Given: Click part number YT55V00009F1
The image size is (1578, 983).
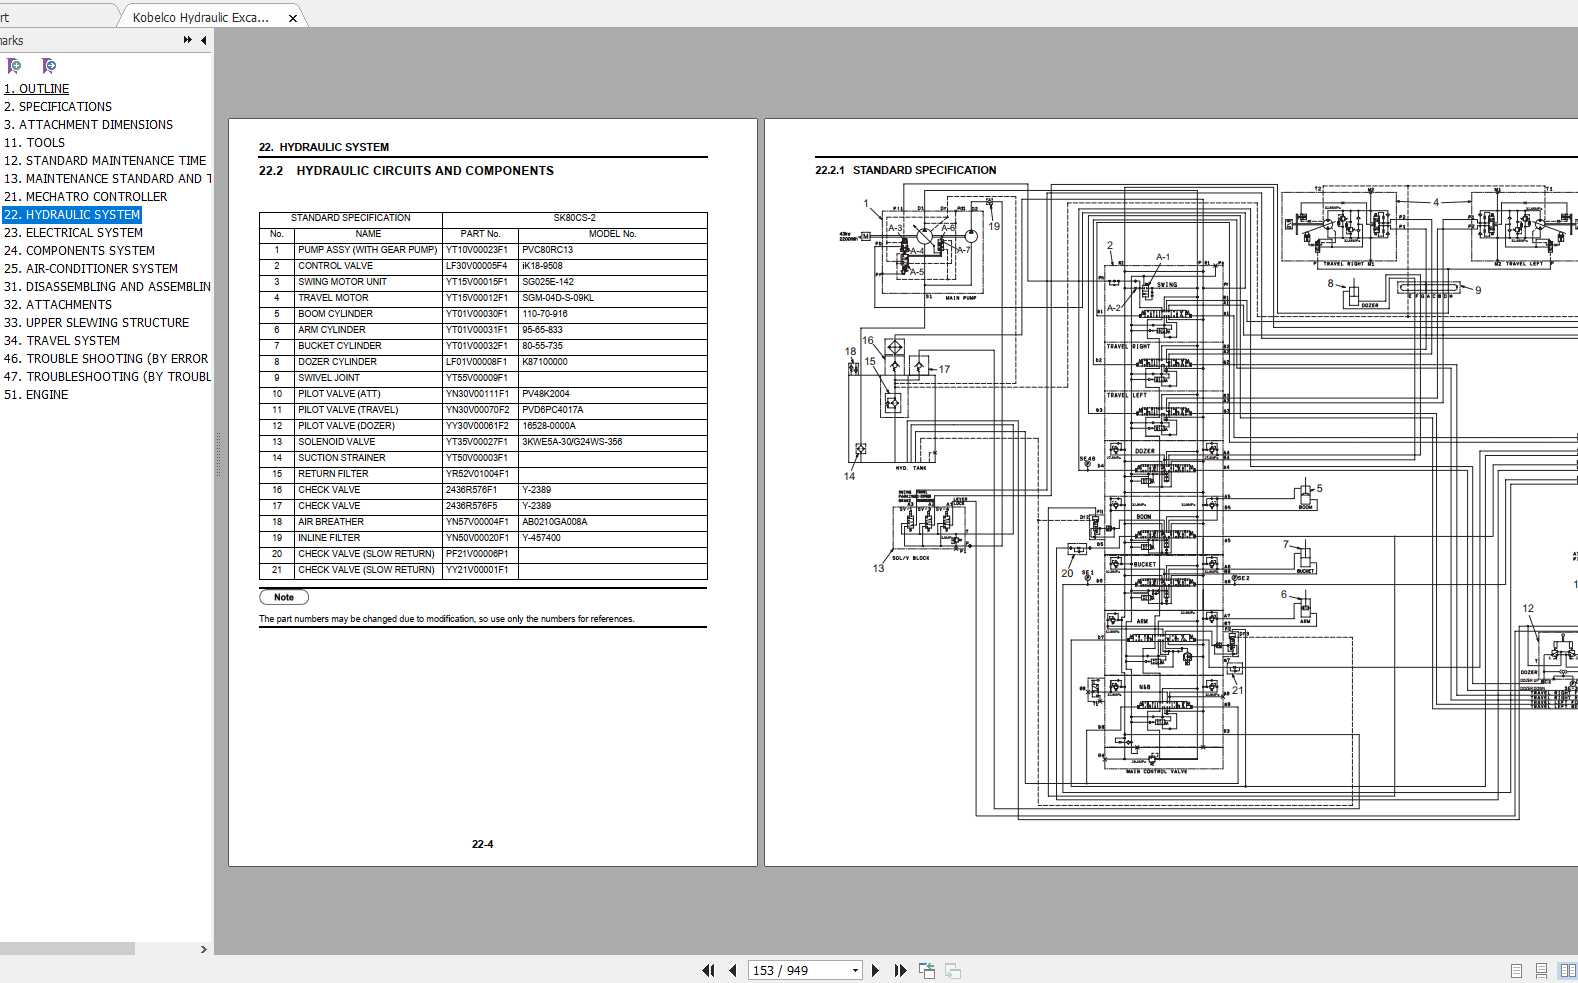Looking at the screenshot, I should click(477, 378).
